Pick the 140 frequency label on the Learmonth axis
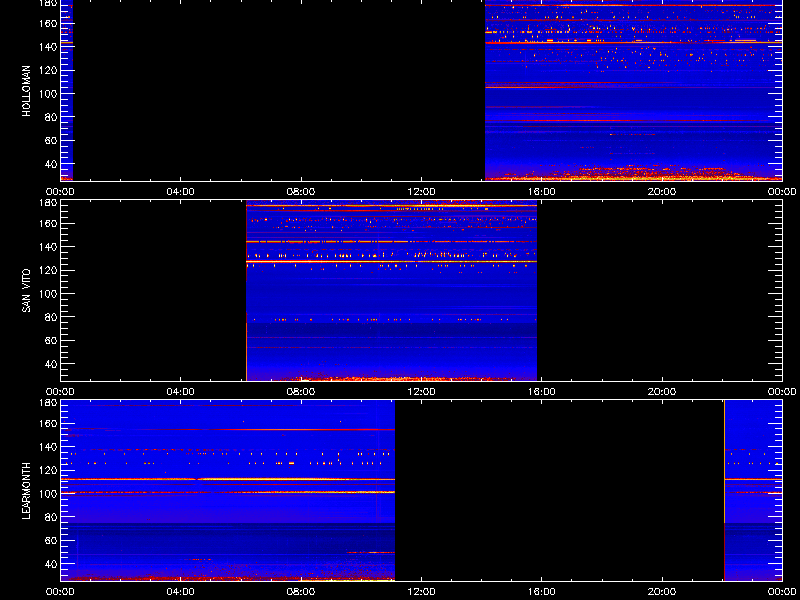The image size is (800, 600). point(49,447)
